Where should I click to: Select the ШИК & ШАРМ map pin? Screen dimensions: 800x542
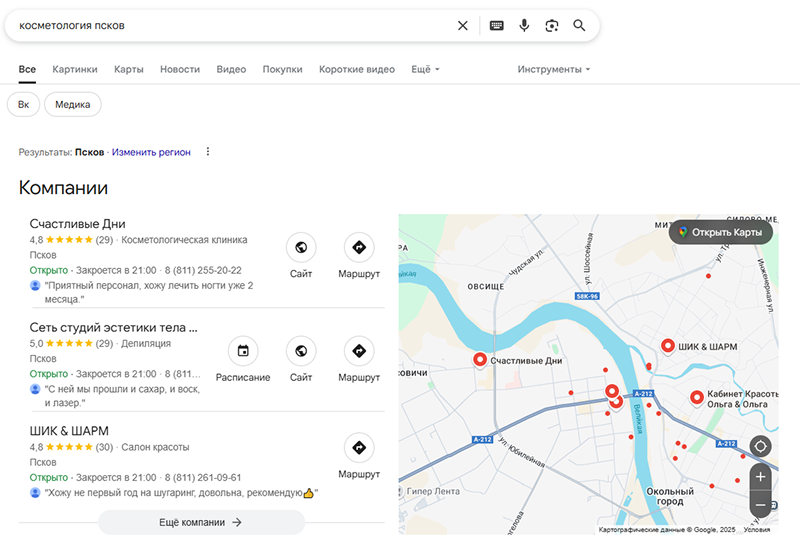pos(668,346)
